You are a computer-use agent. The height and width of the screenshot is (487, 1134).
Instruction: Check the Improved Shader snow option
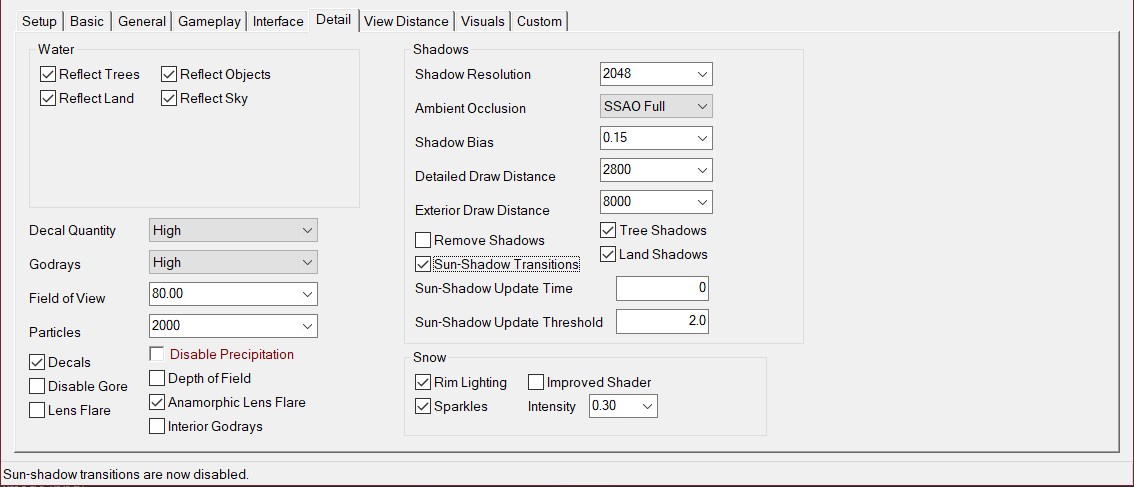(x=536, y=382)
